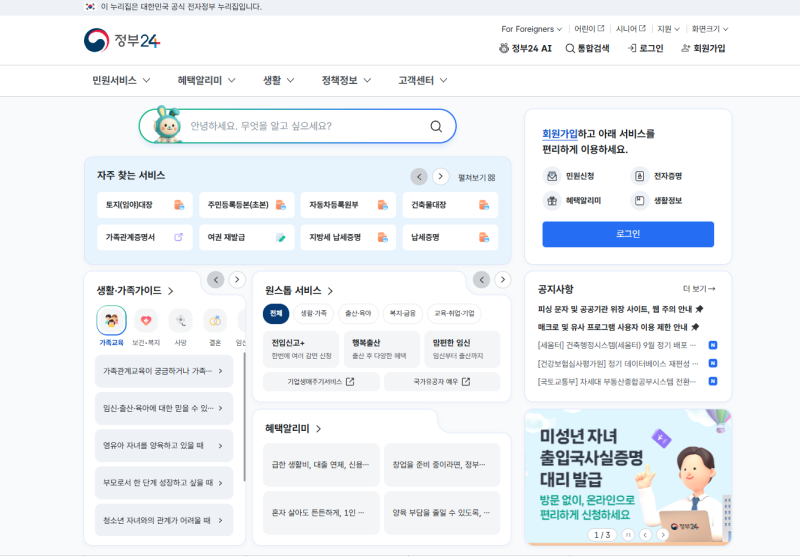The width and height of the screenshot is (800, 557).
Task: Select the 사망 category icon
Action: click(181, 320)
